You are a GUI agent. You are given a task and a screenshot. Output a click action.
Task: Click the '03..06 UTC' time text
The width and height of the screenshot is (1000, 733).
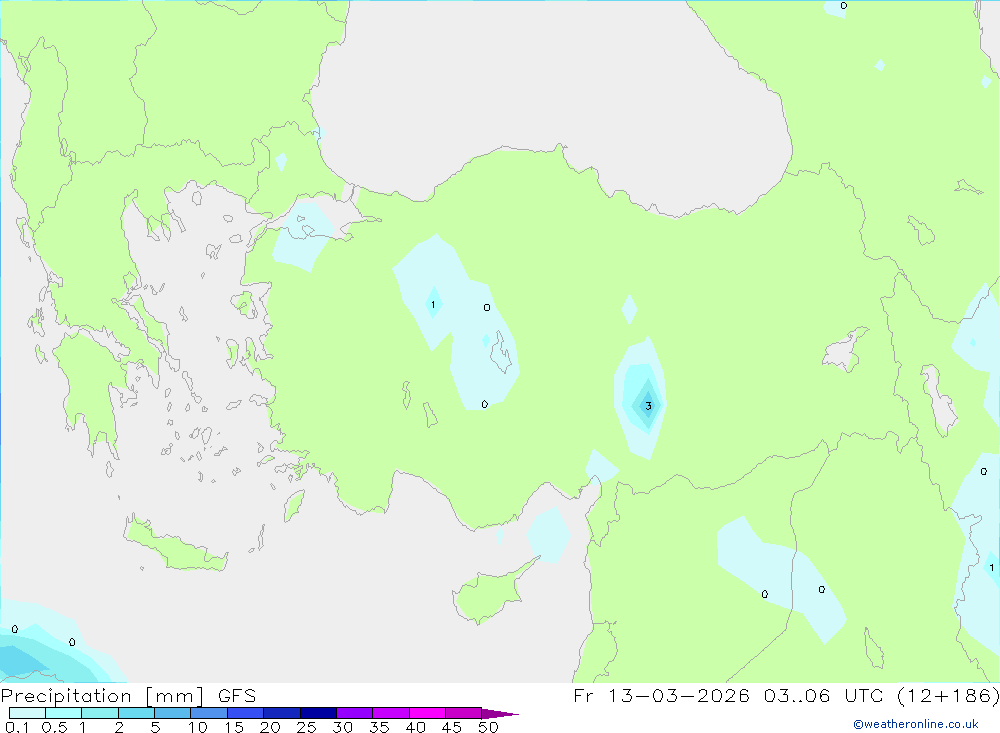[x=823, y=696]
